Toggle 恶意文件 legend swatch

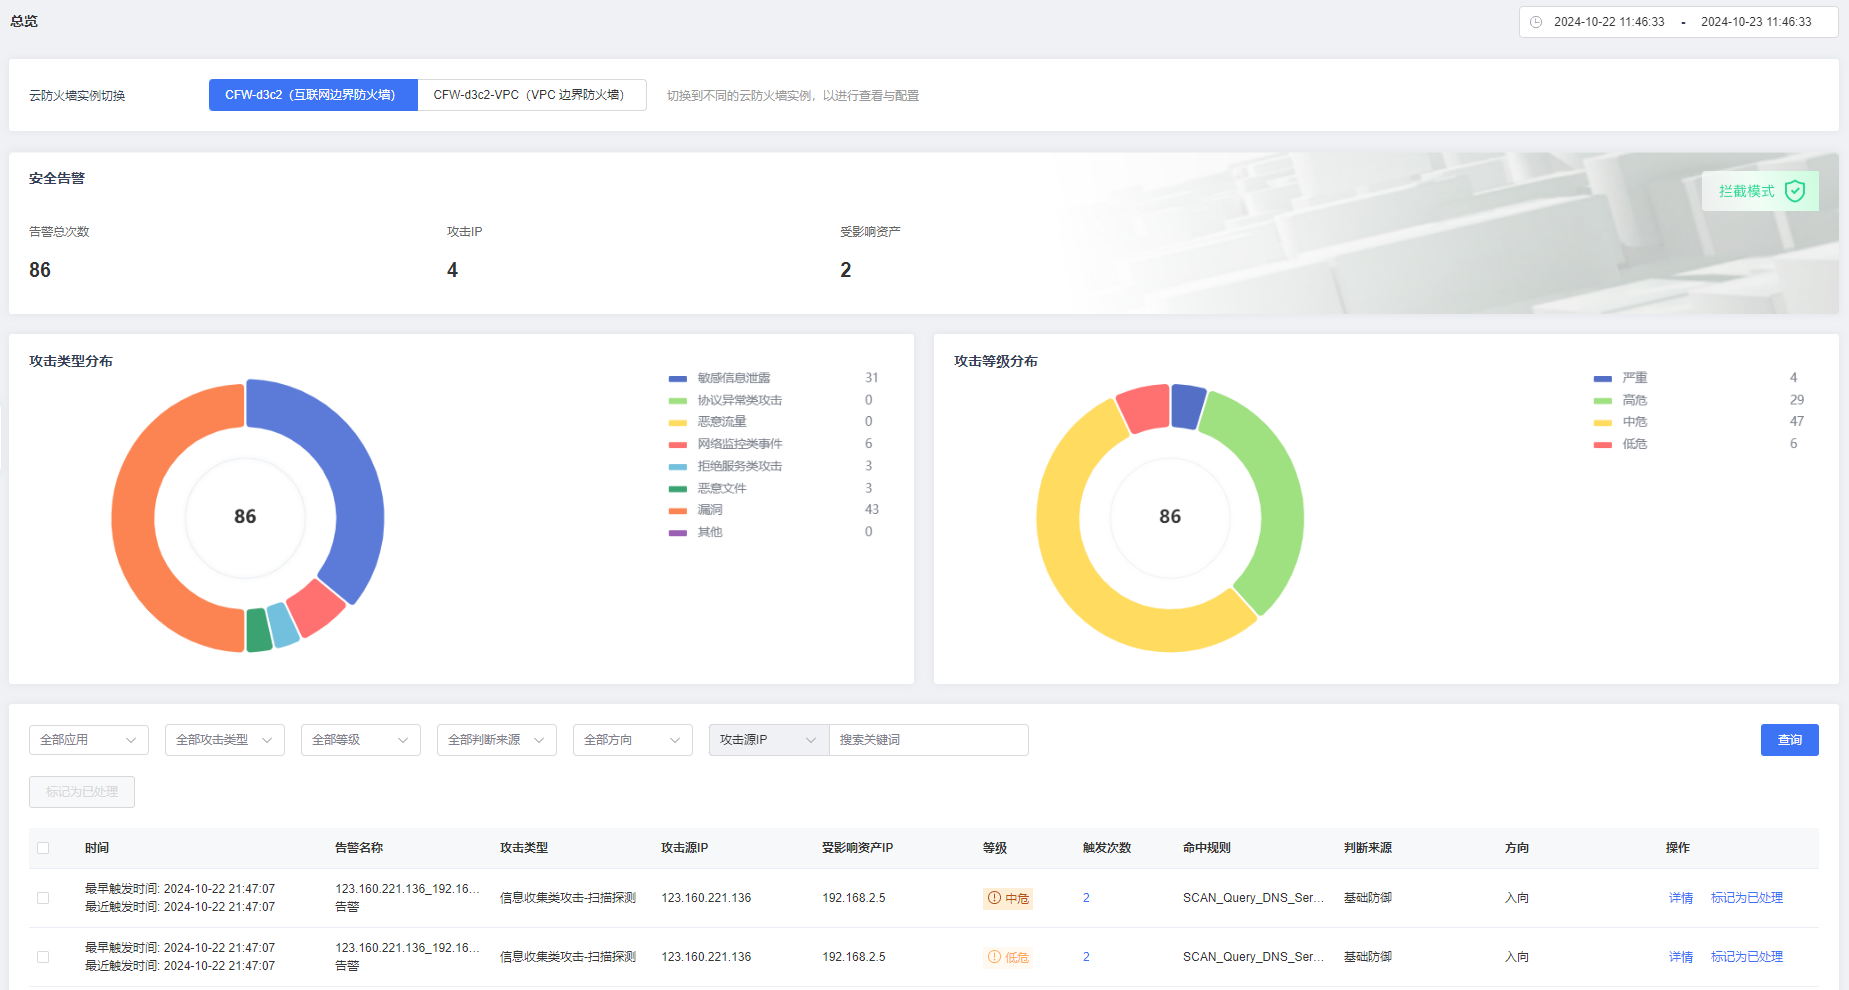(678, 489)
